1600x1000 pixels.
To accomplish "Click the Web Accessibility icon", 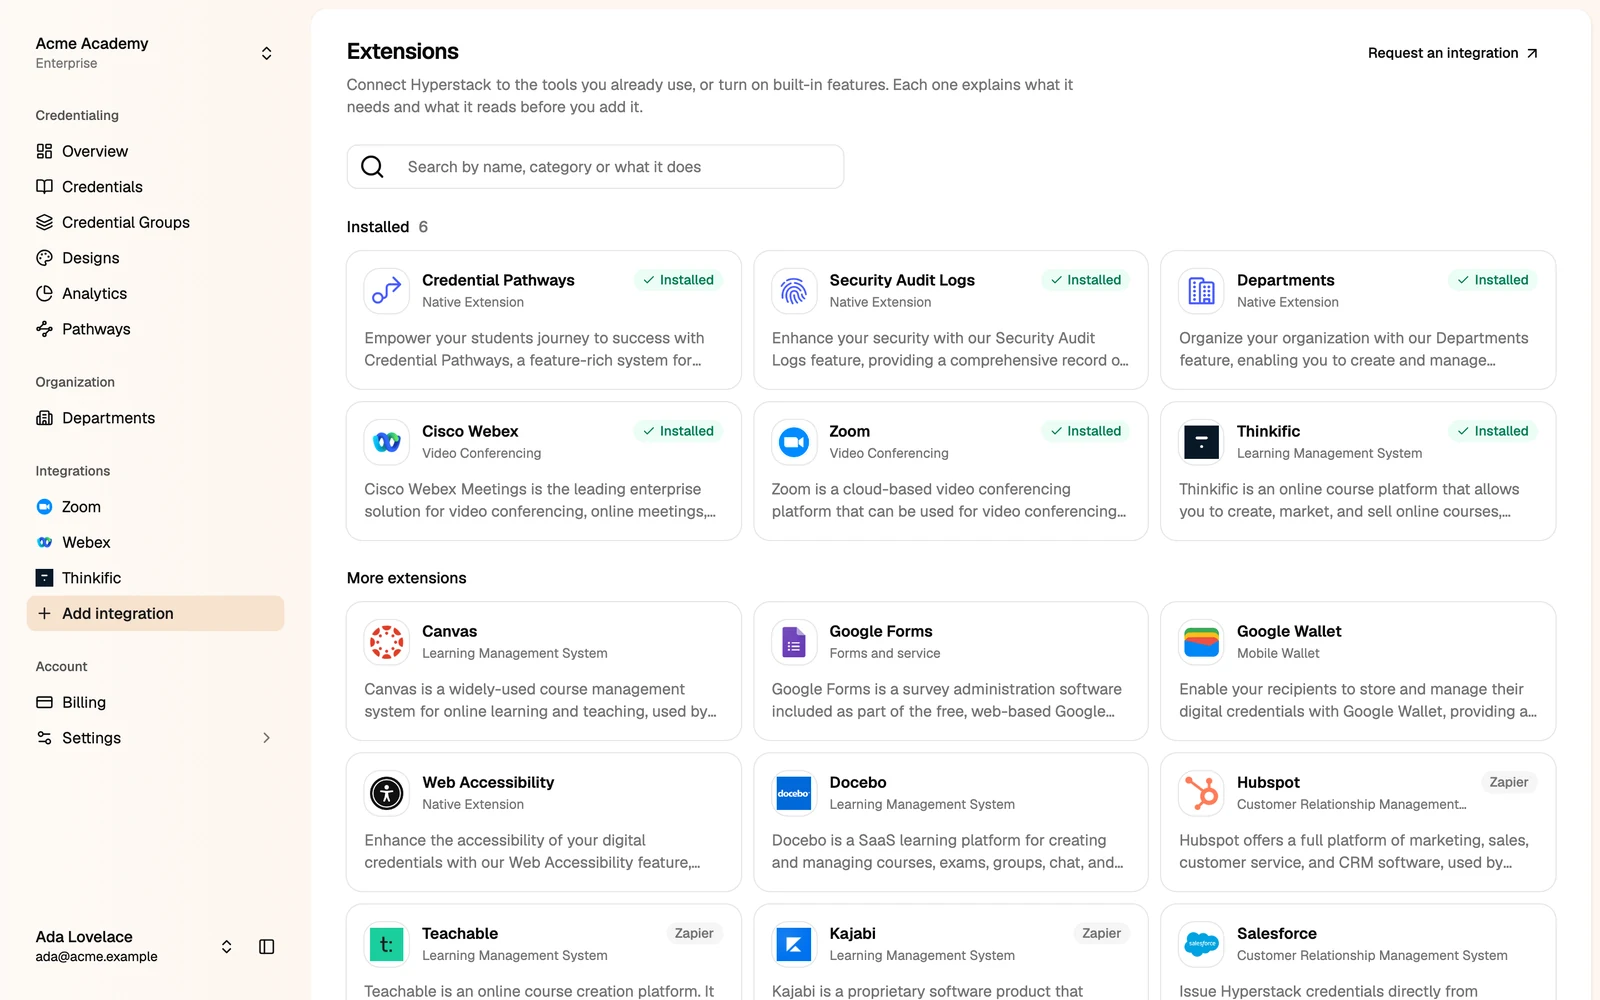I will pos(386,793).
